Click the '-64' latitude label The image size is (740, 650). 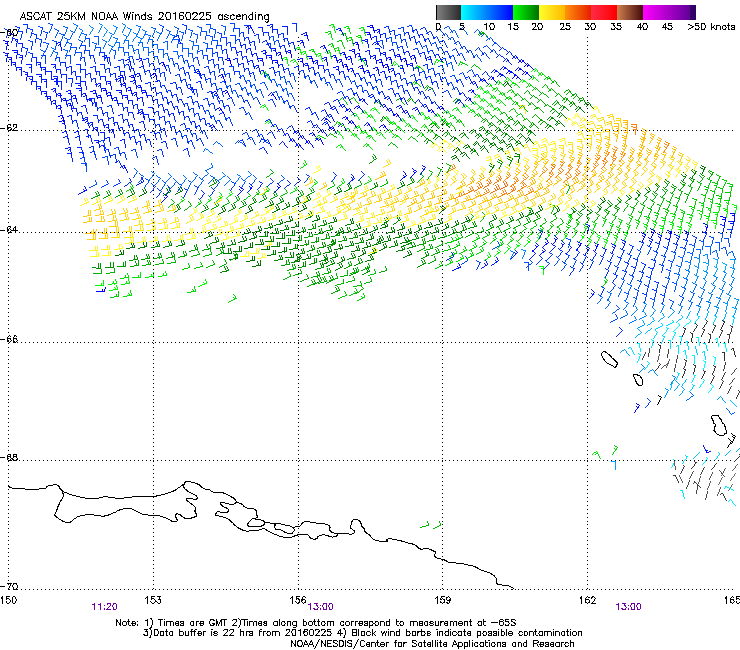10,230
